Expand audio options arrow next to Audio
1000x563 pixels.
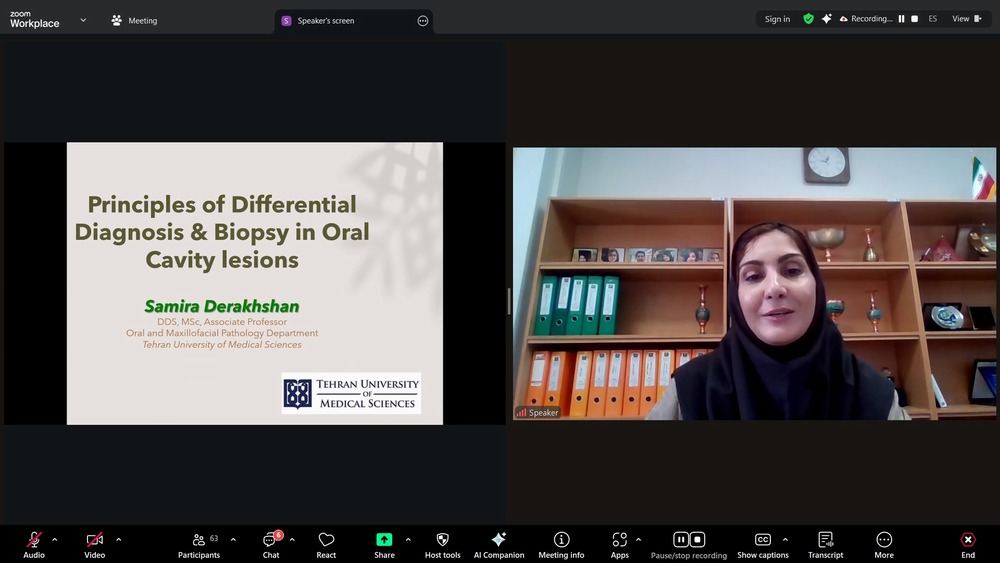(54, 539)
